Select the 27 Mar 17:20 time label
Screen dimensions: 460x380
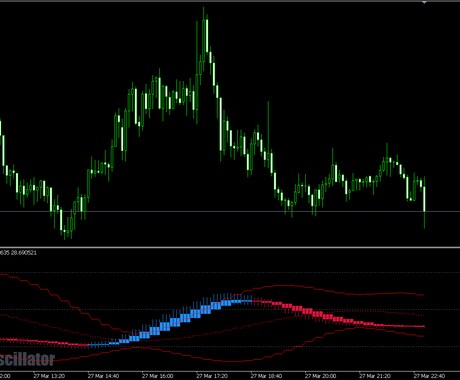point(212,376)
